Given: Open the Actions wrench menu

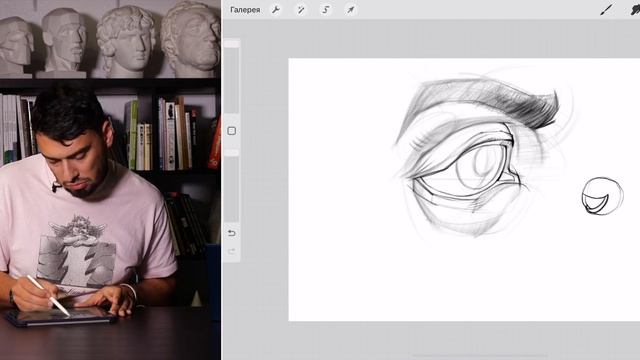Looking at the screenshot, I should [276, 10].
